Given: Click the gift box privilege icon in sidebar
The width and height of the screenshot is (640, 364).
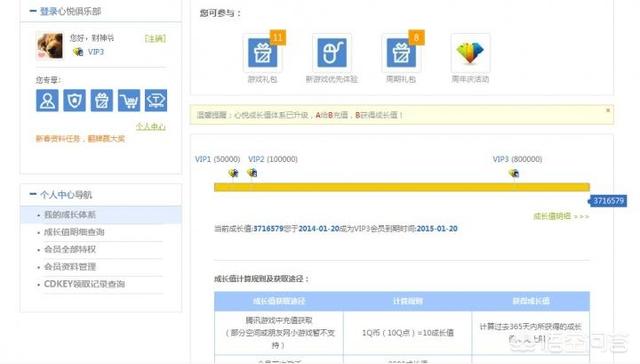Looking at the screenshot, I should 102,100.
